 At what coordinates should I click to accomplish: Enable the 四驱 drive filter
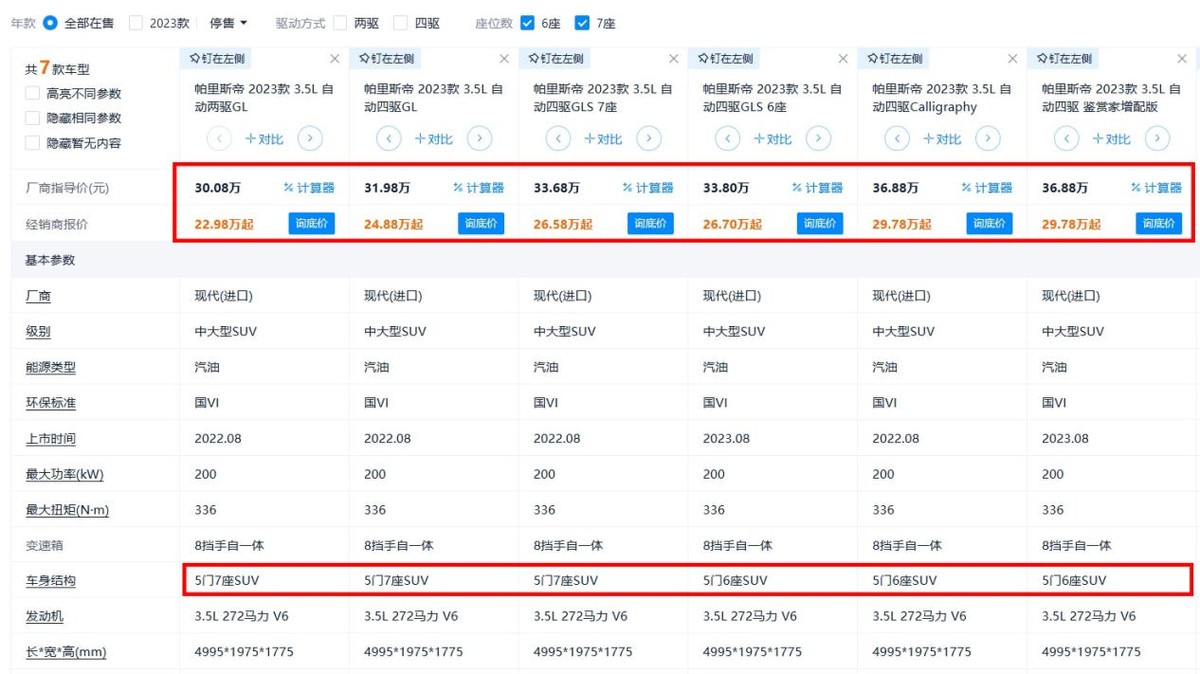[401, 23]
